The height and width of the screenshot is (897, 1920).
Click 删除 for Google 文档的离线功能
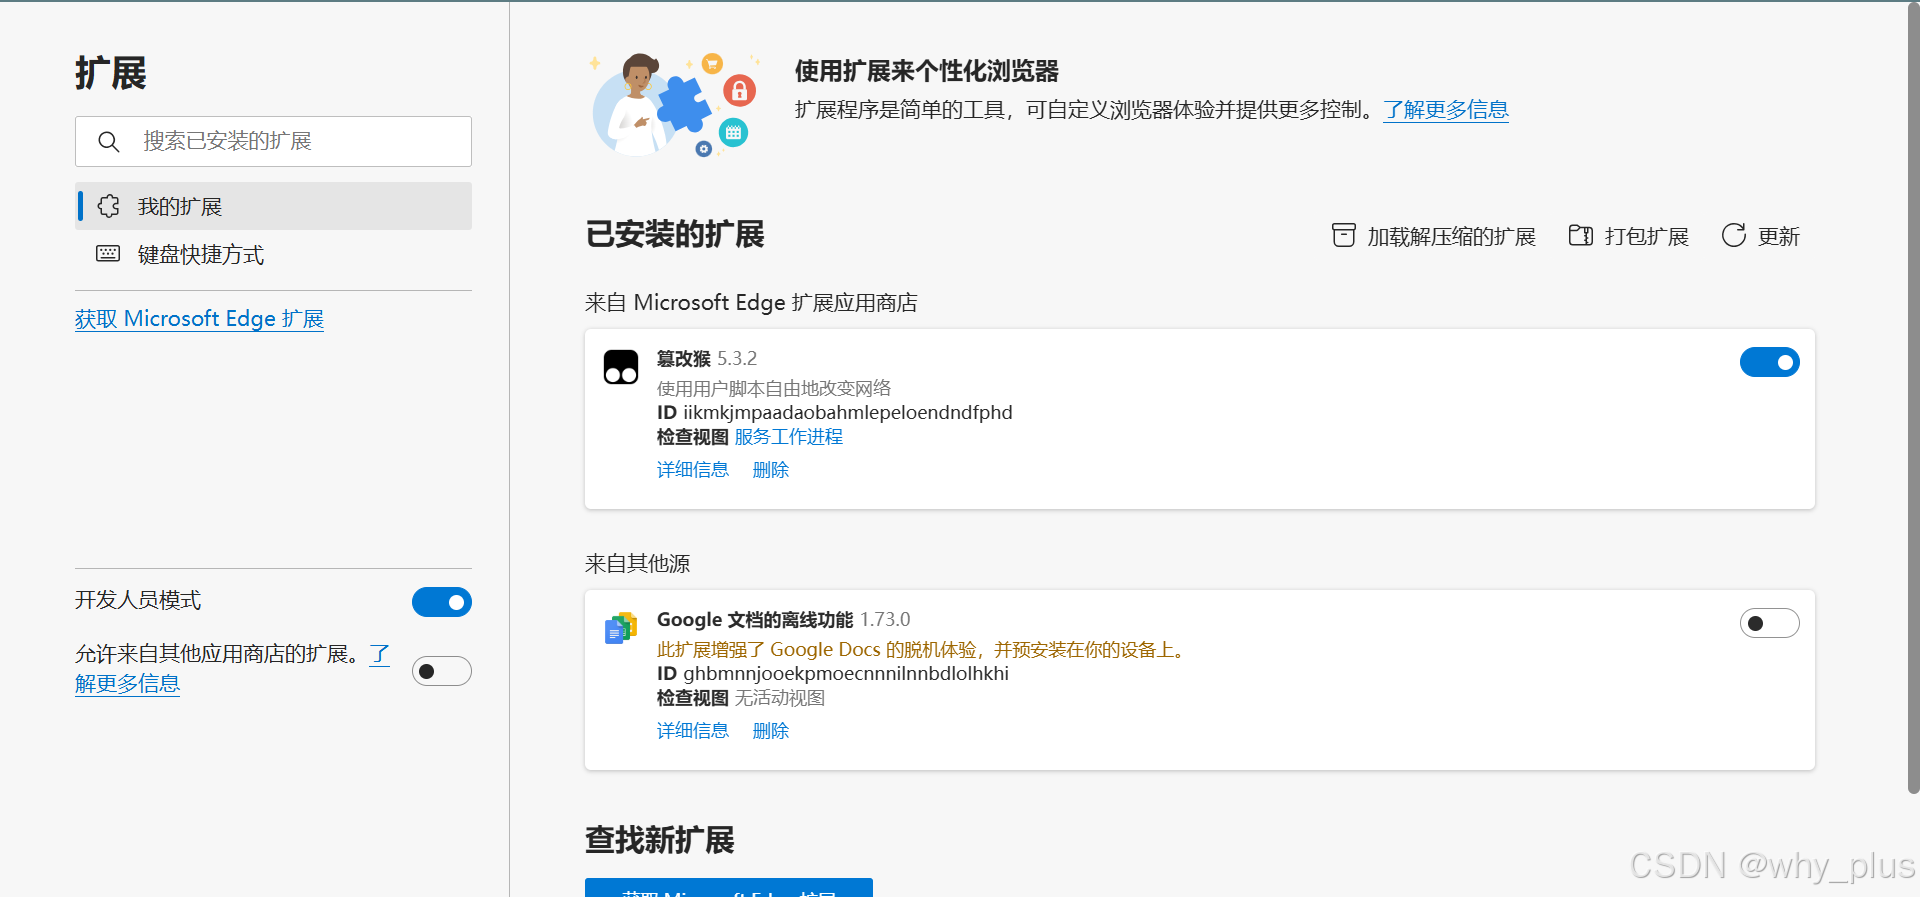click(x=771, y=731)
